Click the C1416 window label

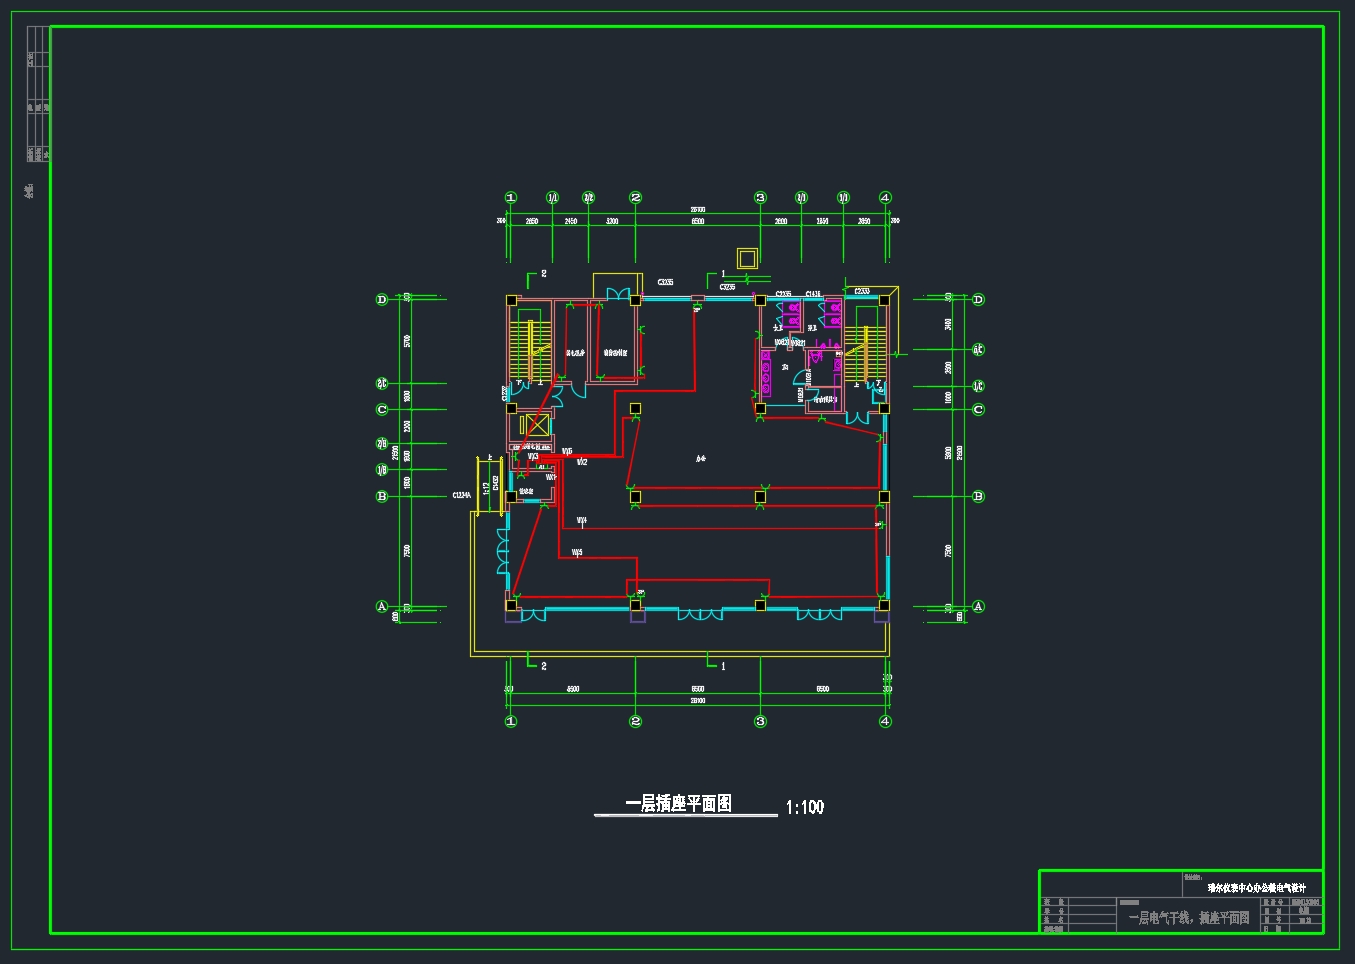[x=813, y=294]
